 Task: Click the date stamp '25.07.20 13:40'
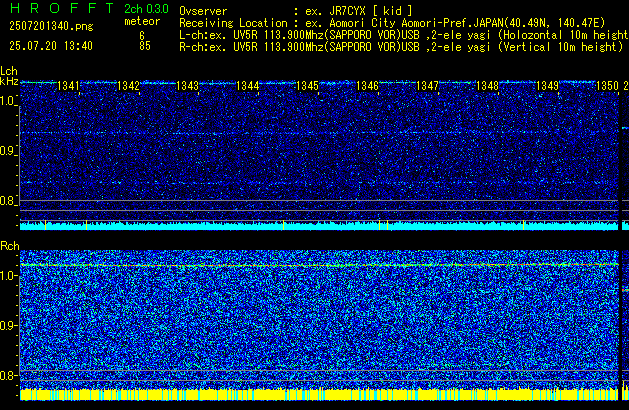[51, 46]
